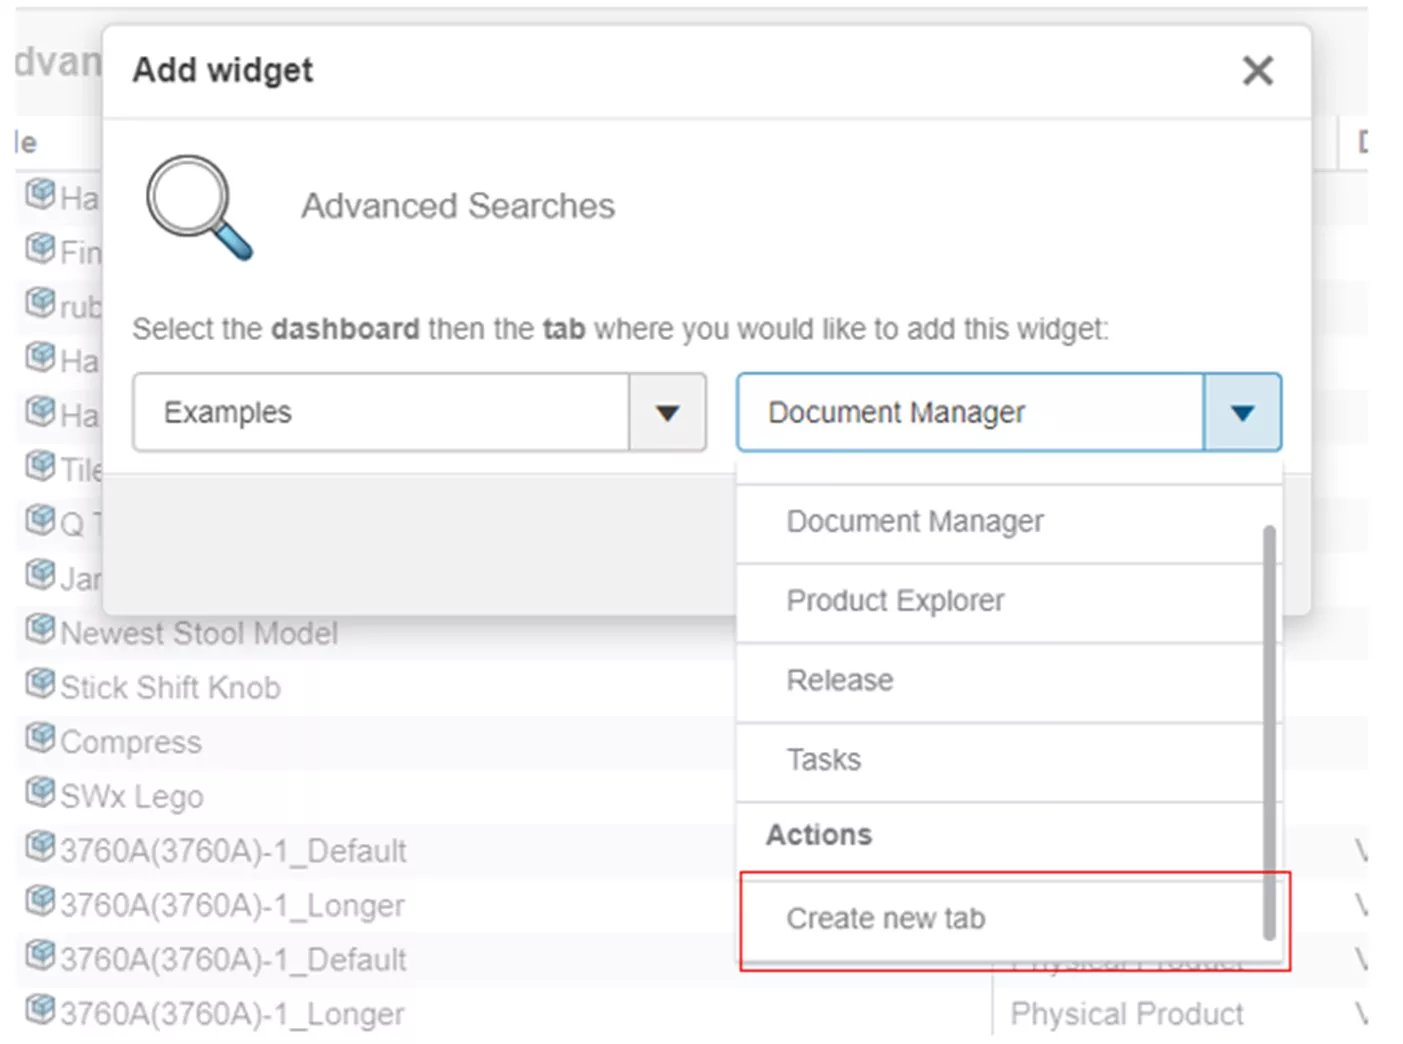
Task: Select the Newest Stool Model row
Action: click(x=376, y=633)
